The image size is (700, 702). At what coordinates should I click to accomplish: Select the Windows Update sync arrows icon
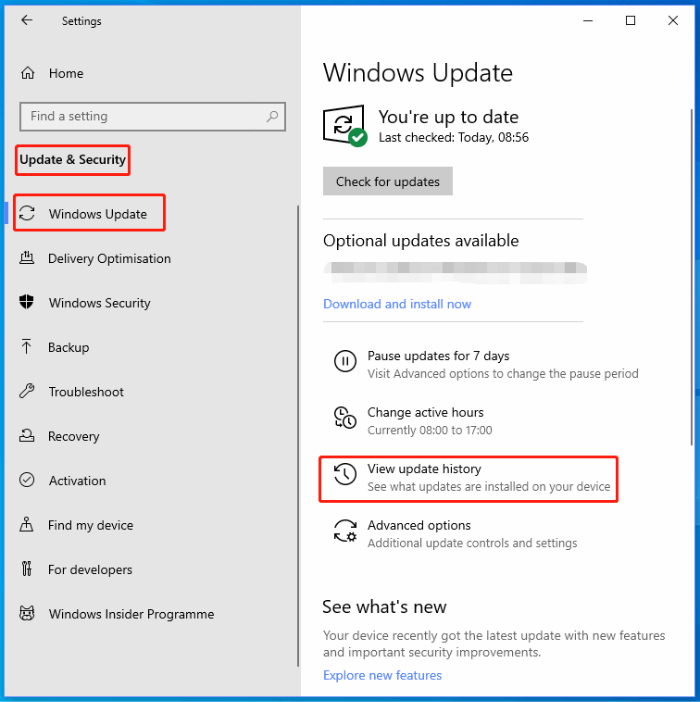(x=27, y=214)
